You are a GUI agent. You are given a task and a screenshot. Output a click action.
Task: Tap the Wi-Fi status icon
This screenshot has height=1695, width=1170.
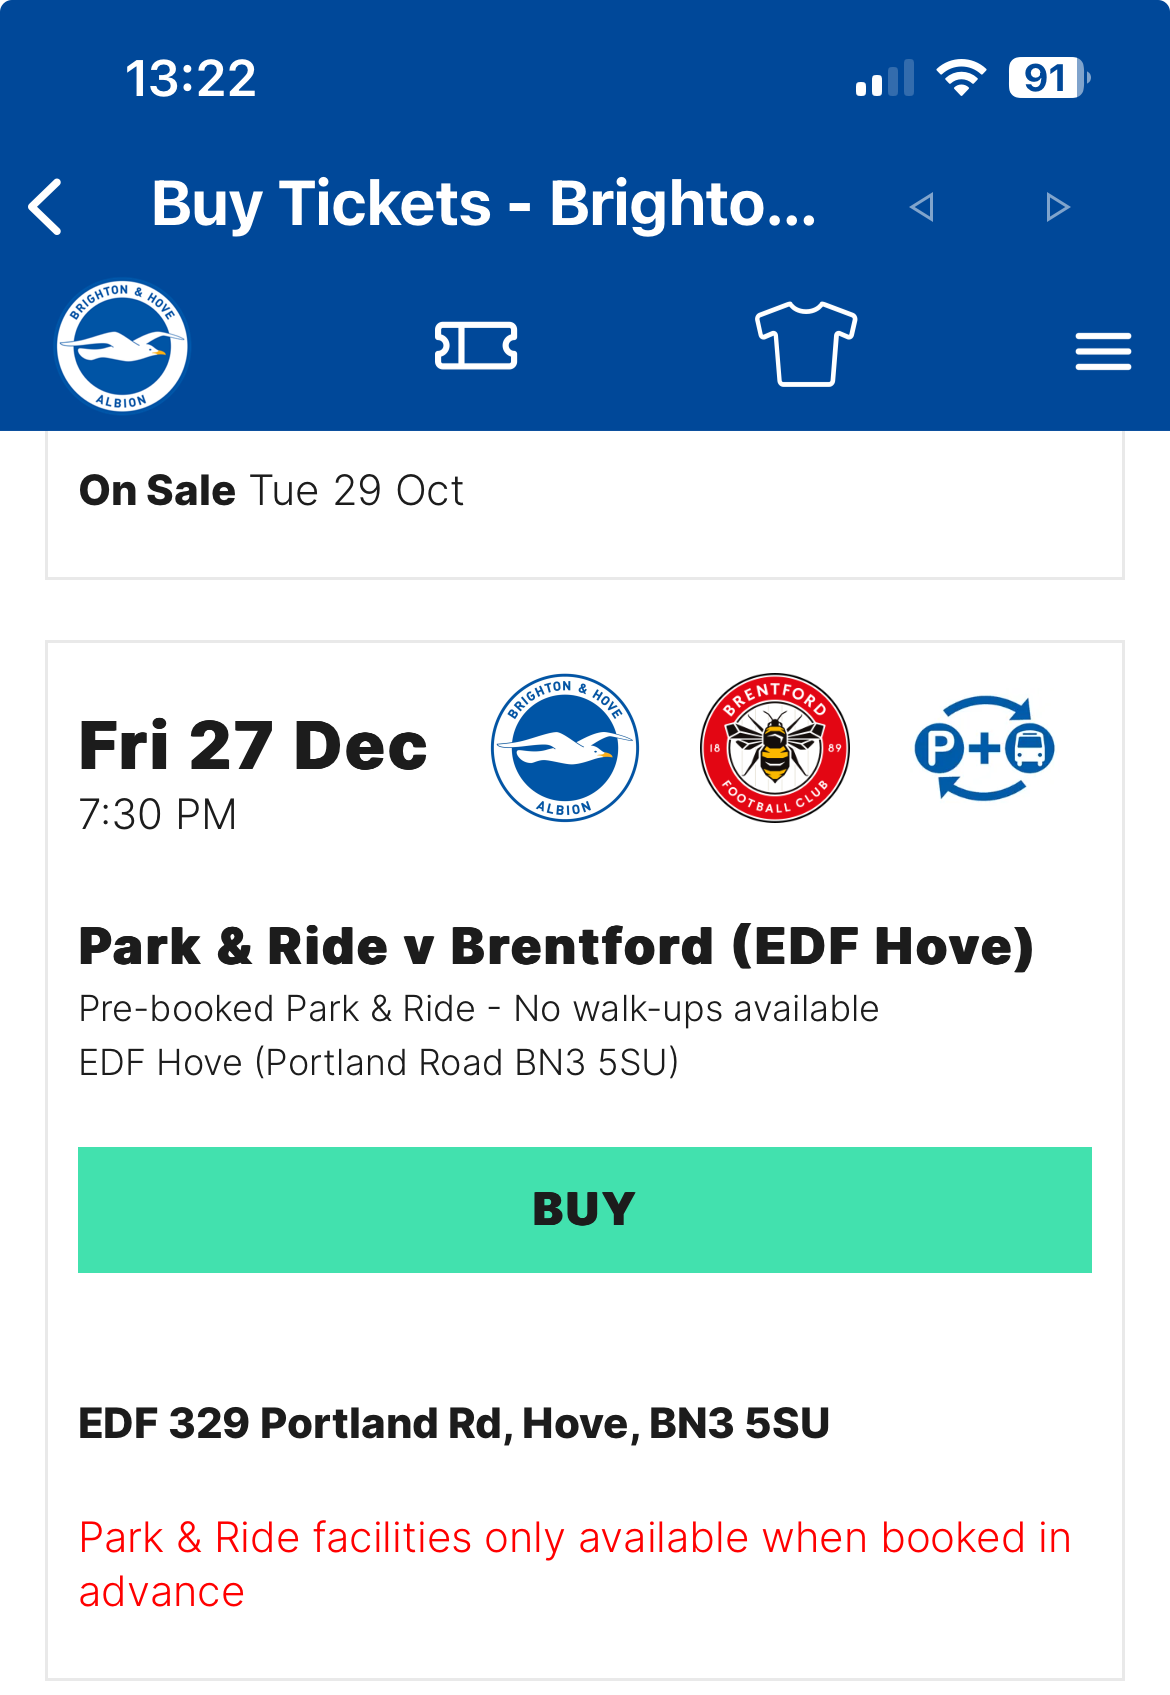click(961, 78)
